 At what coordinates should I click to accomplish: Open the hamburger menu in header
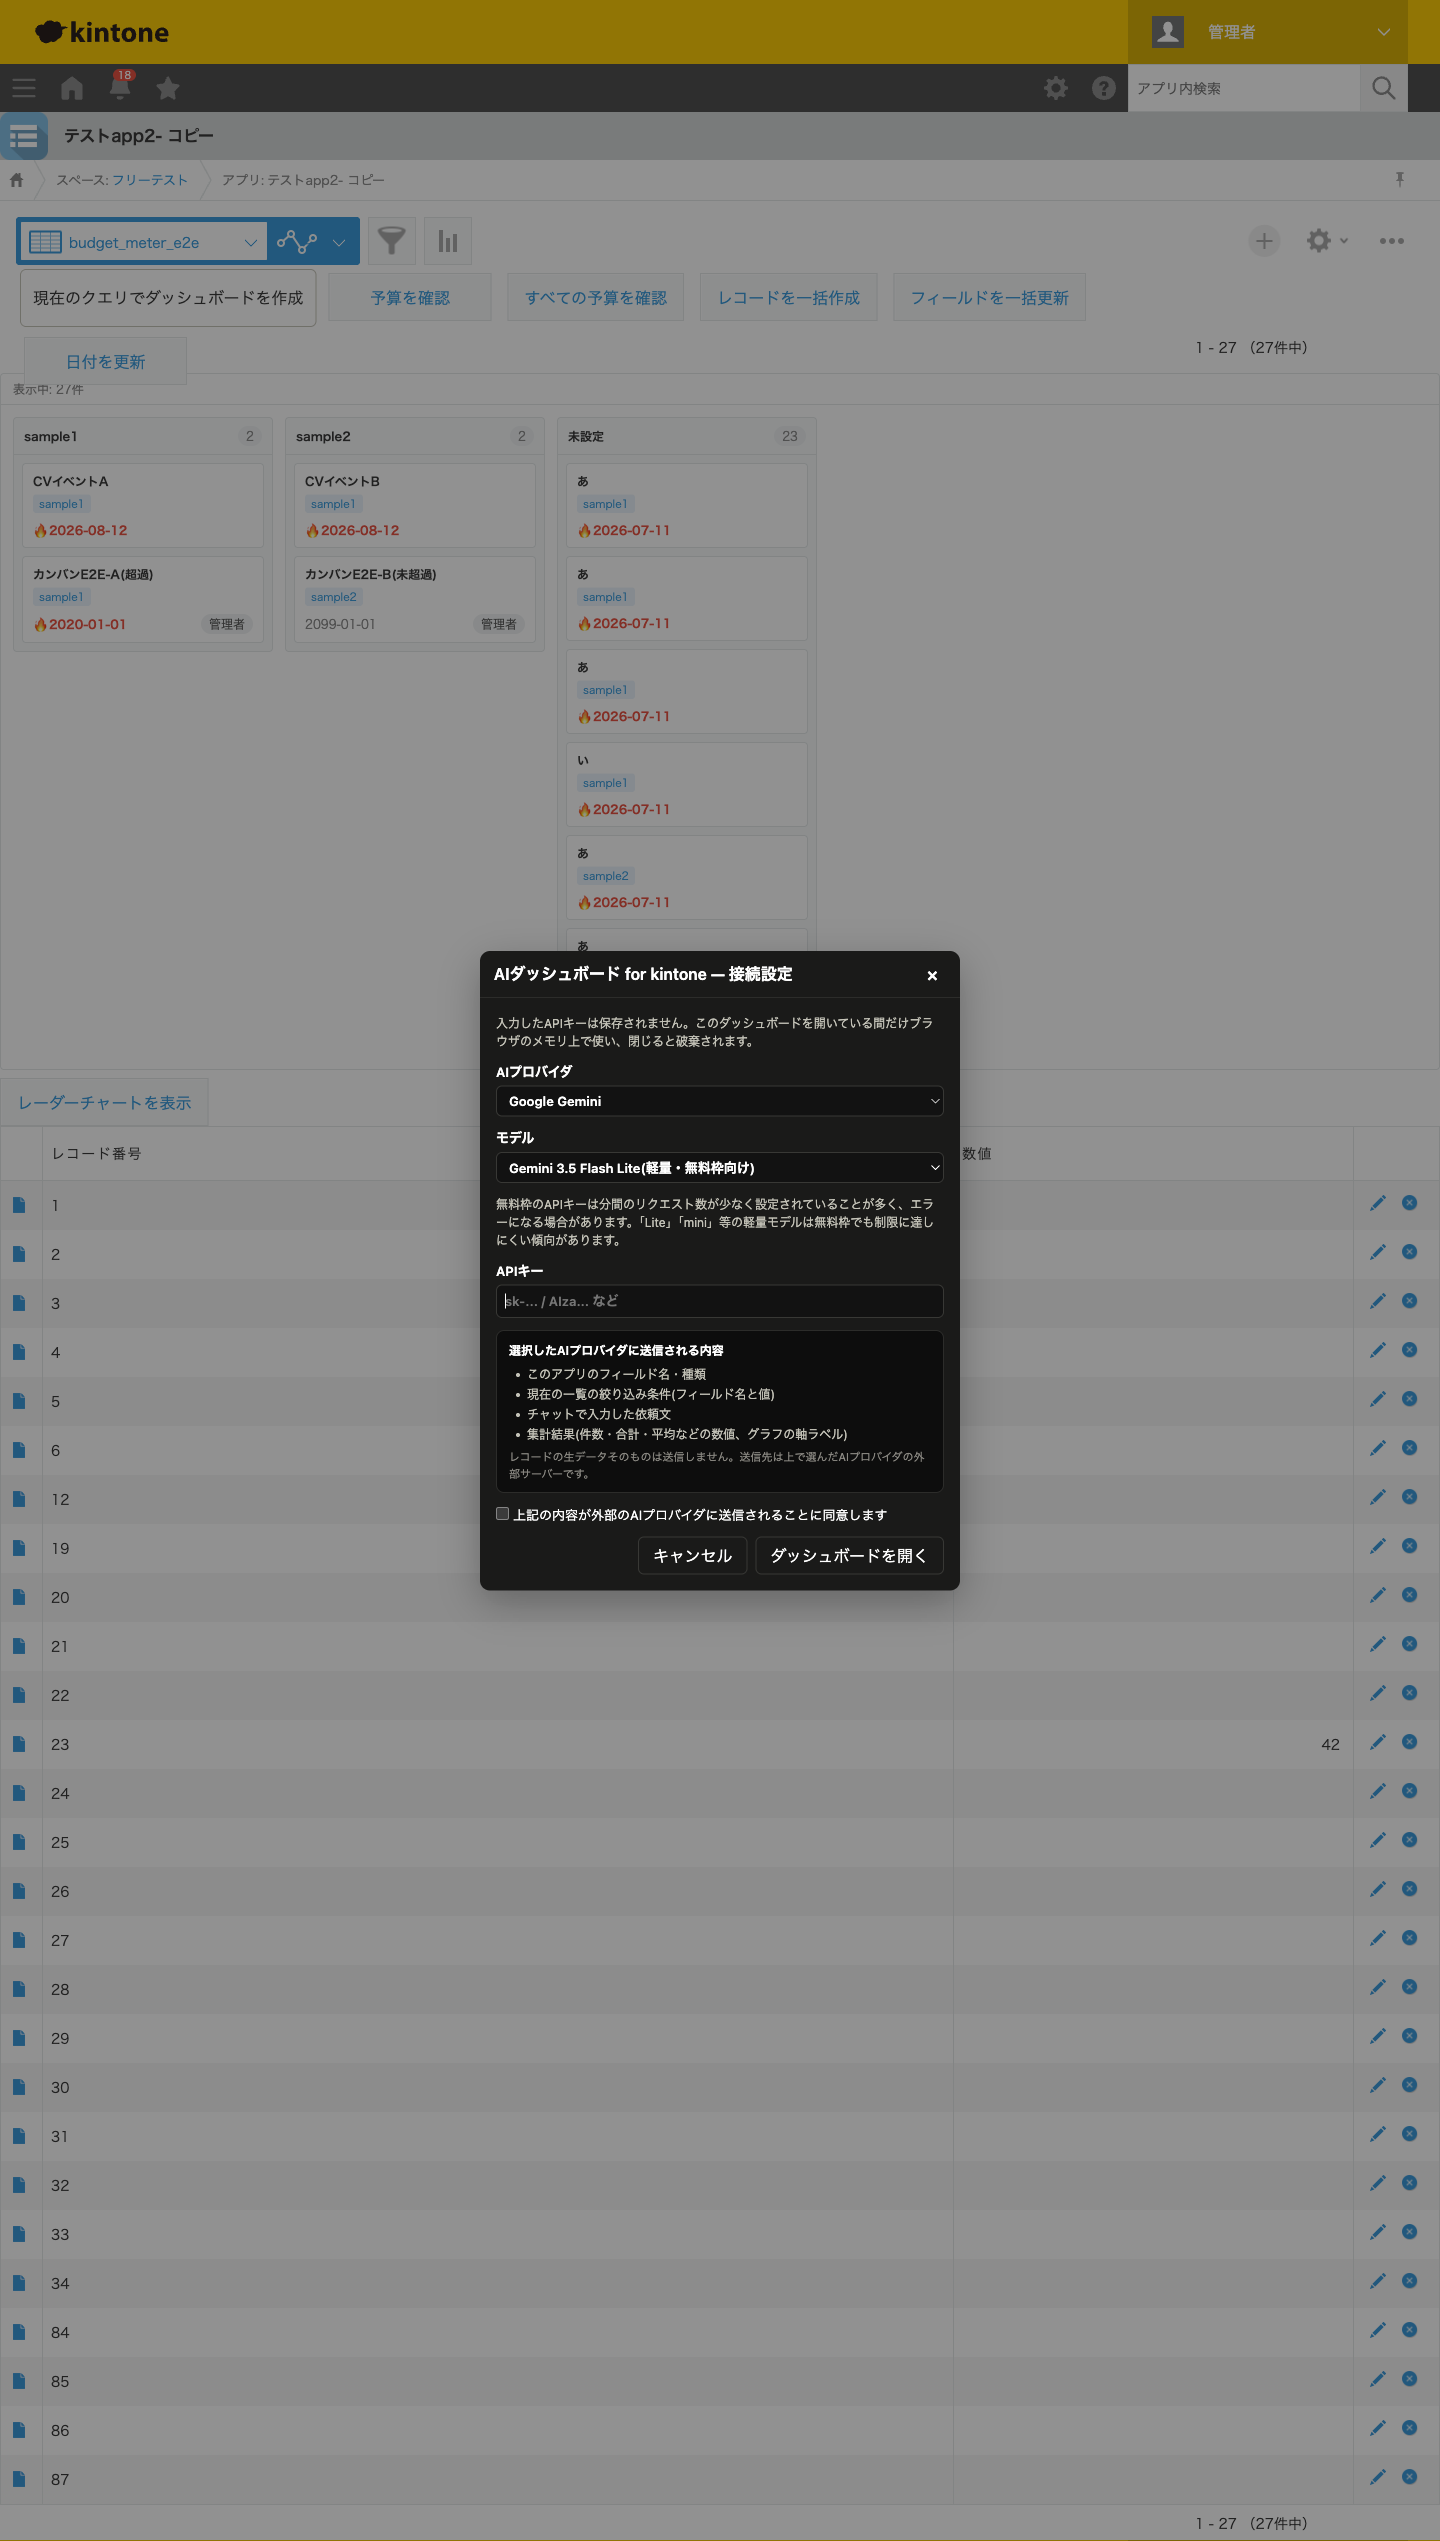pyautogui.click(x=24, y=88)
